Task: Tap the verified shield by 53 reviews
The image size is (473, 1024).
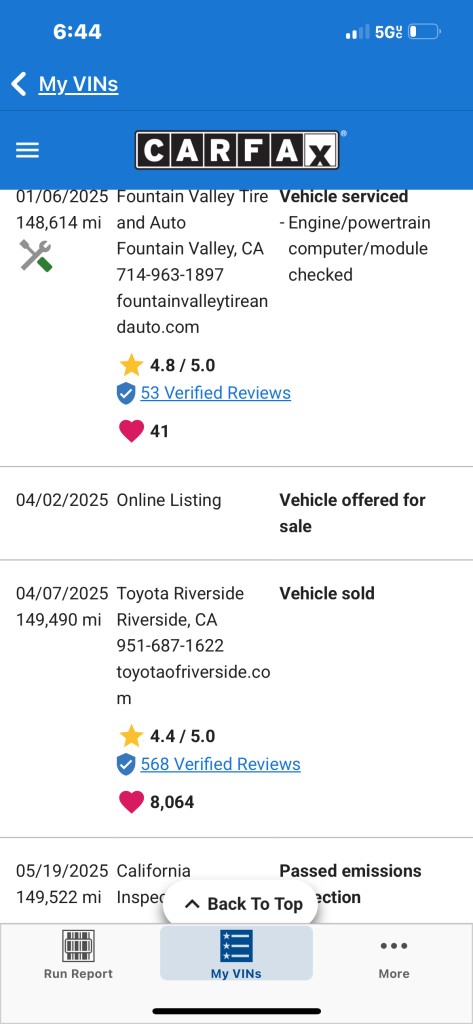Action: tap(125, 393)
